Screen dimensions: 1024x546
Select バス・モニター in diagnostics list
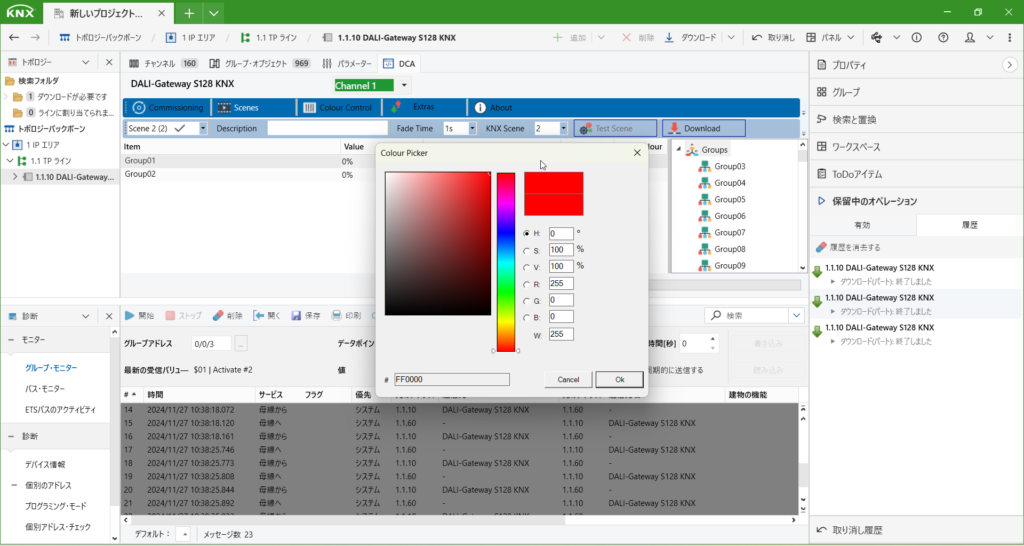coord(45,389)
